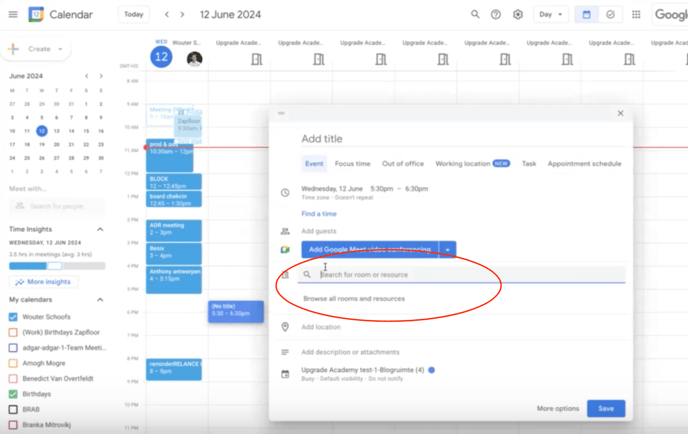Click the blue color dot next to calendar name
Image resolution: width=688 pixels, height=434 pixels.
(432, 370)
